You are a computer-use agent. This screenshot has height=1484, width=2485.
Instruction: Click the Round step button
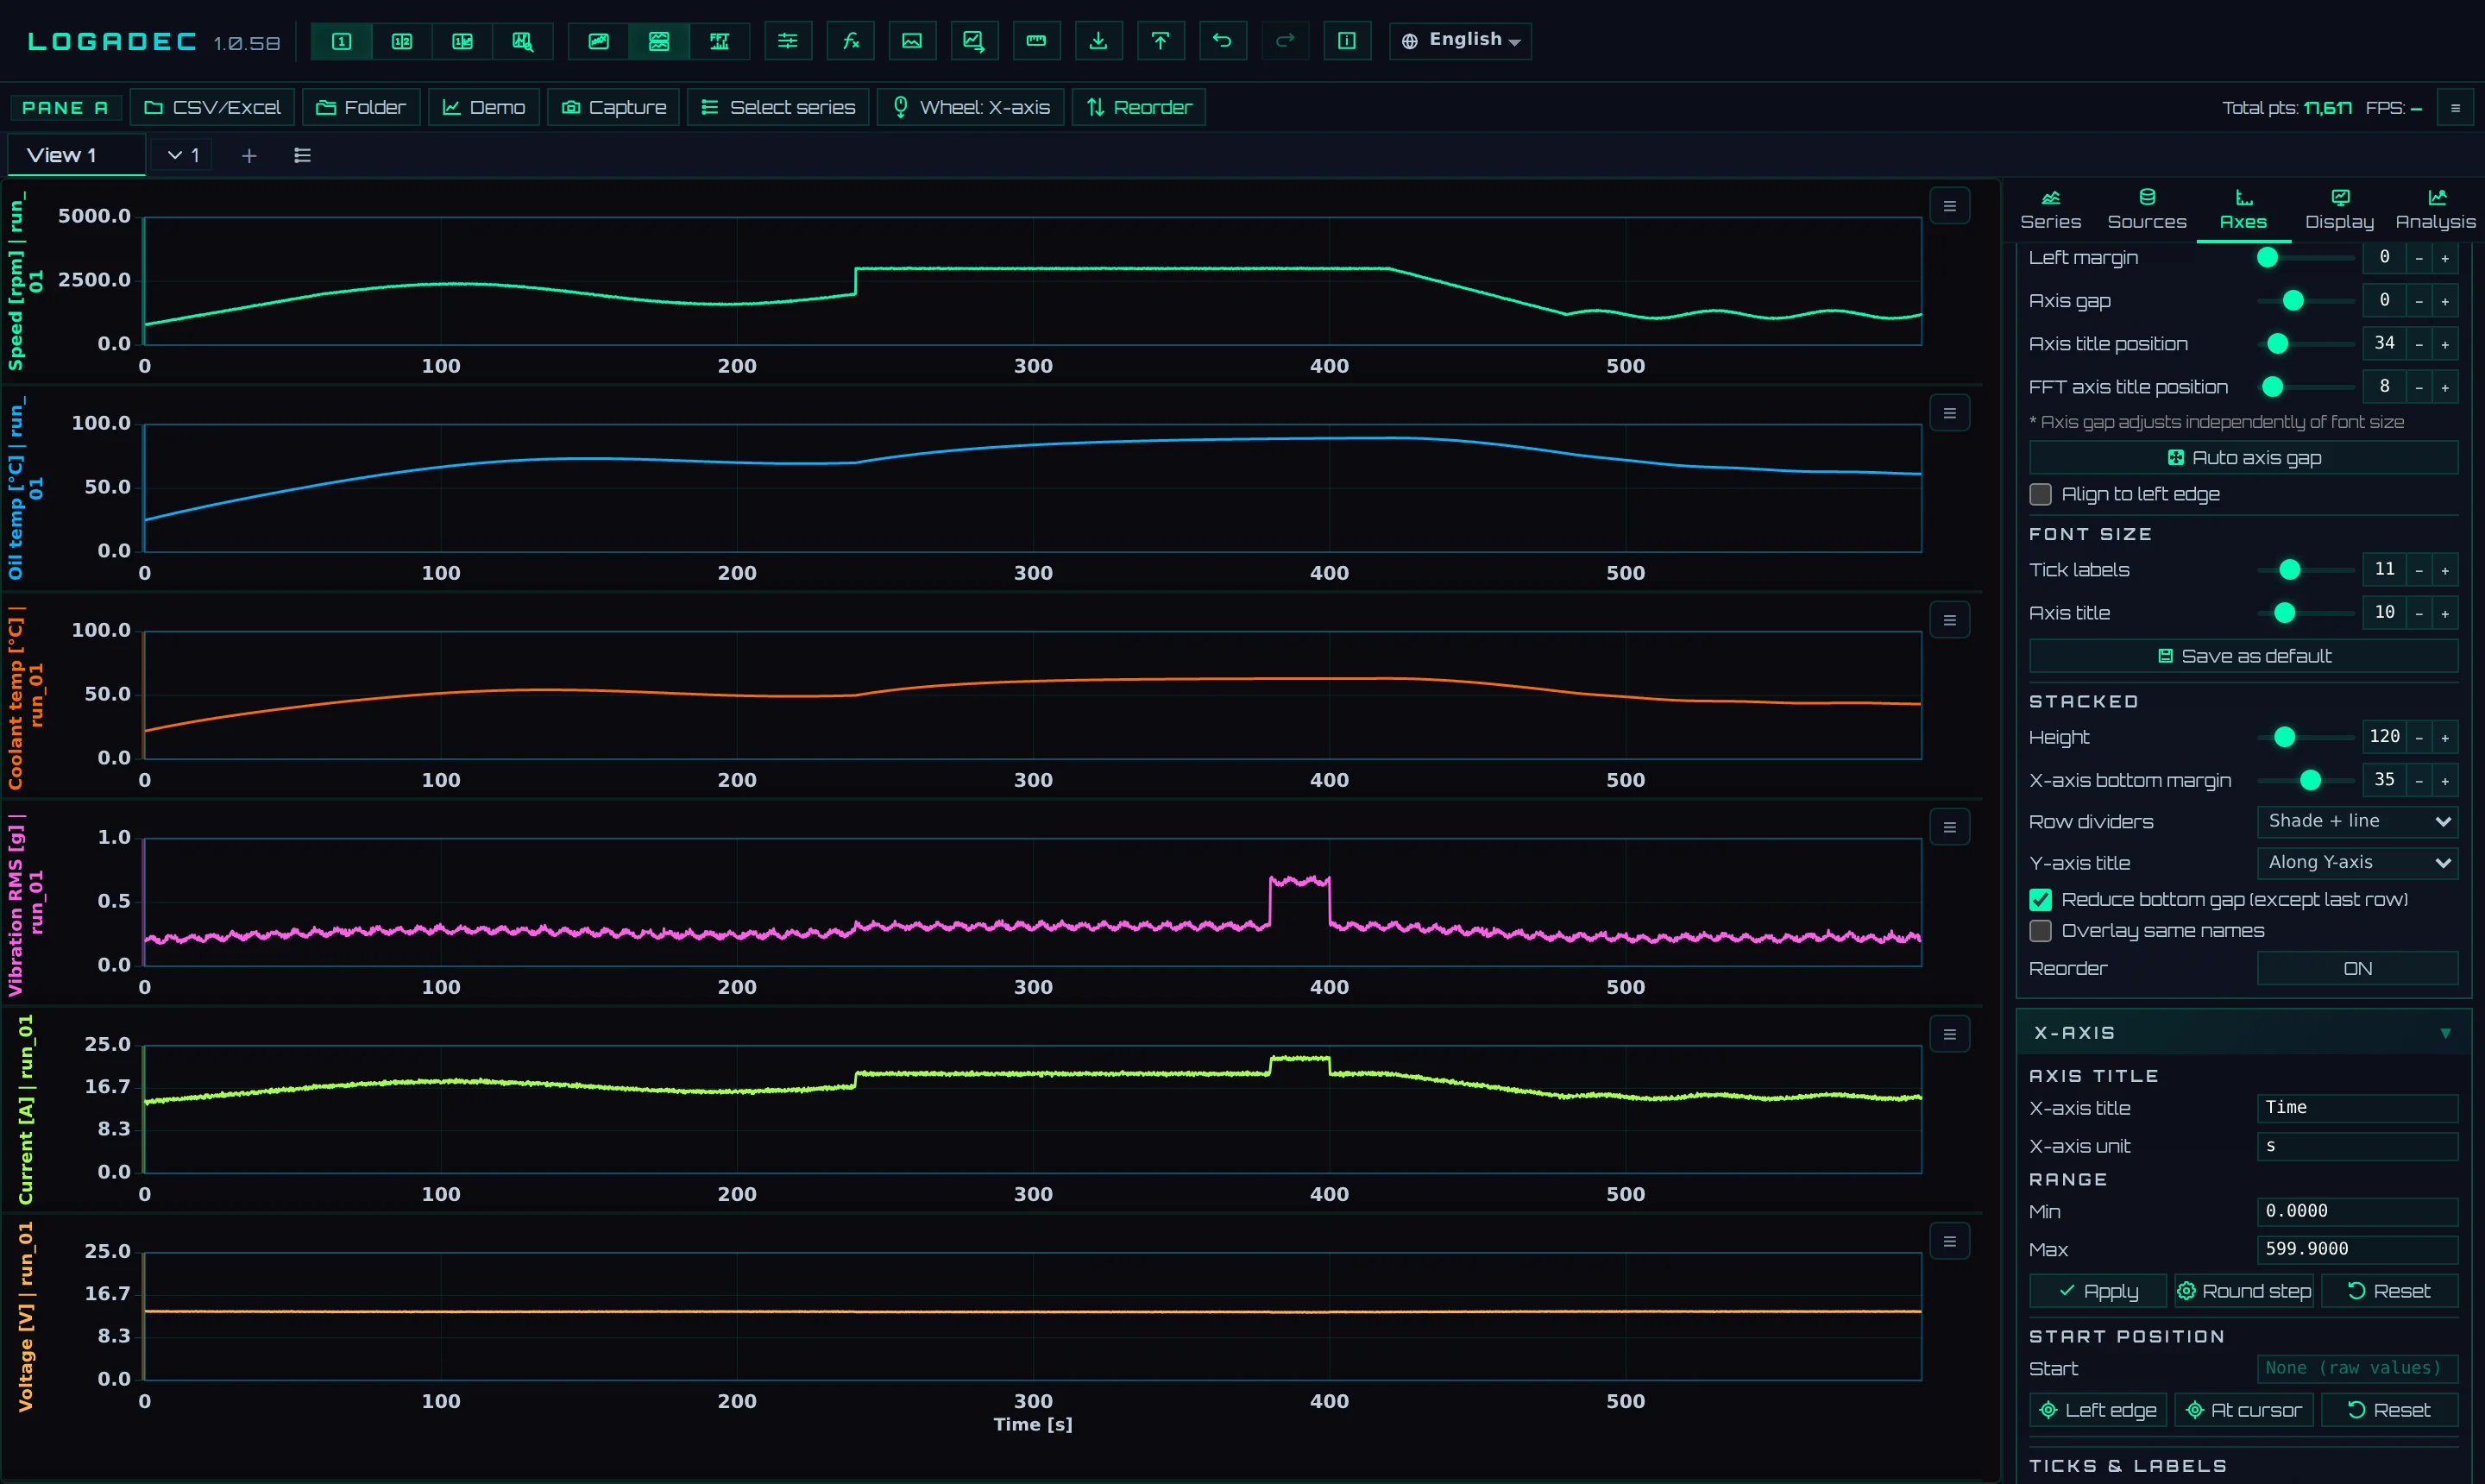coord(2243,1291)
